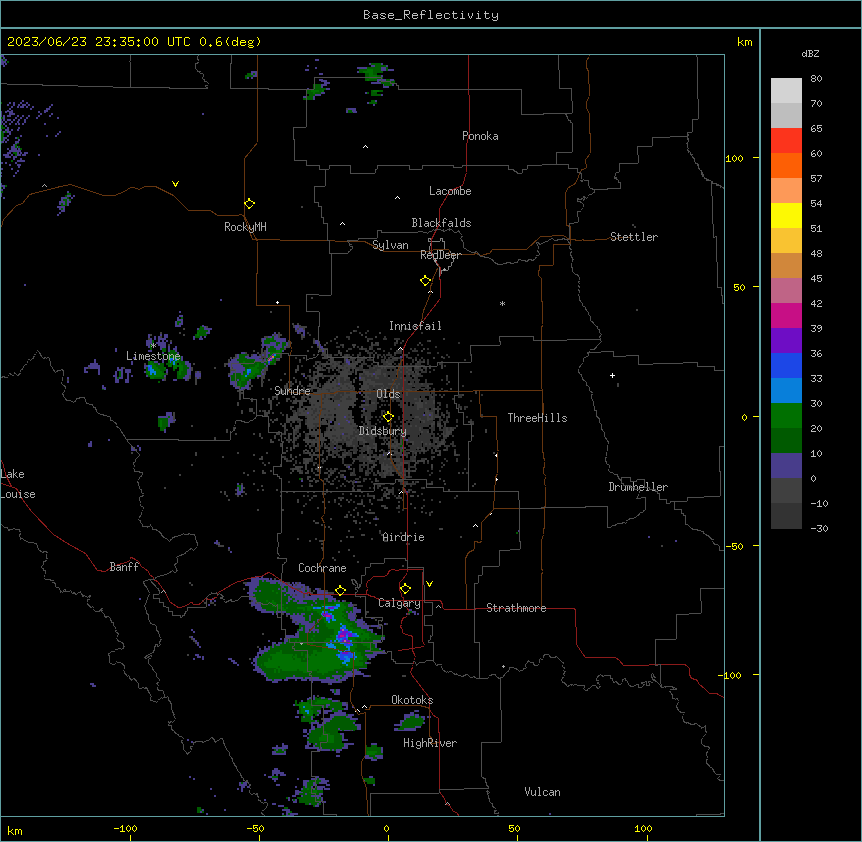Select the yellow V marker northwest of RockyMH

coord(175,184)
